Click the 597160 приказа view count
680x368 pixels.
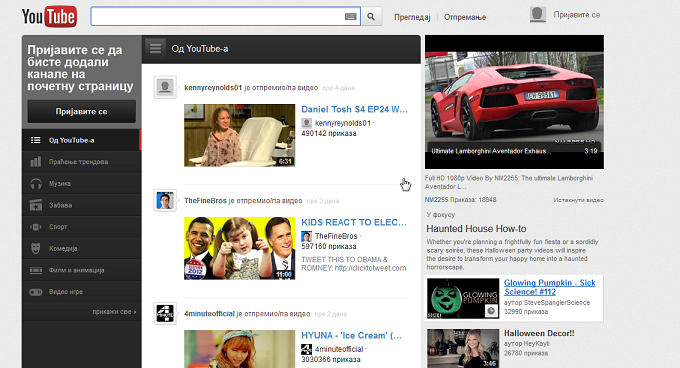pyautogui.click(x=329, y=247)
